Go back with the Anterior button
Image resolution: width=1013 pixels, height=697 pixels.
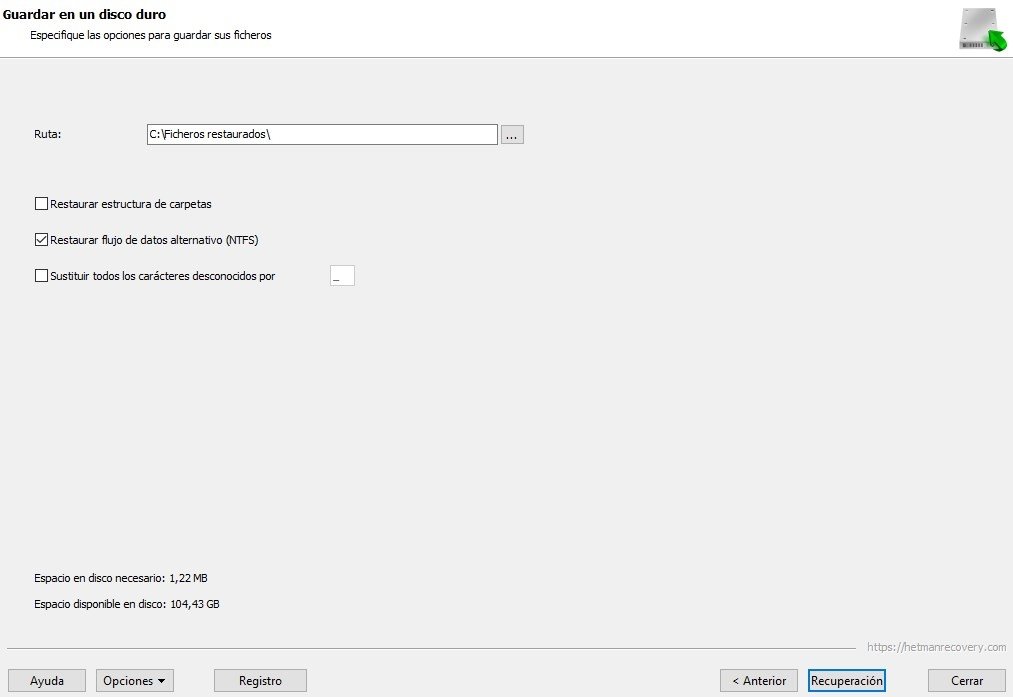759,681
